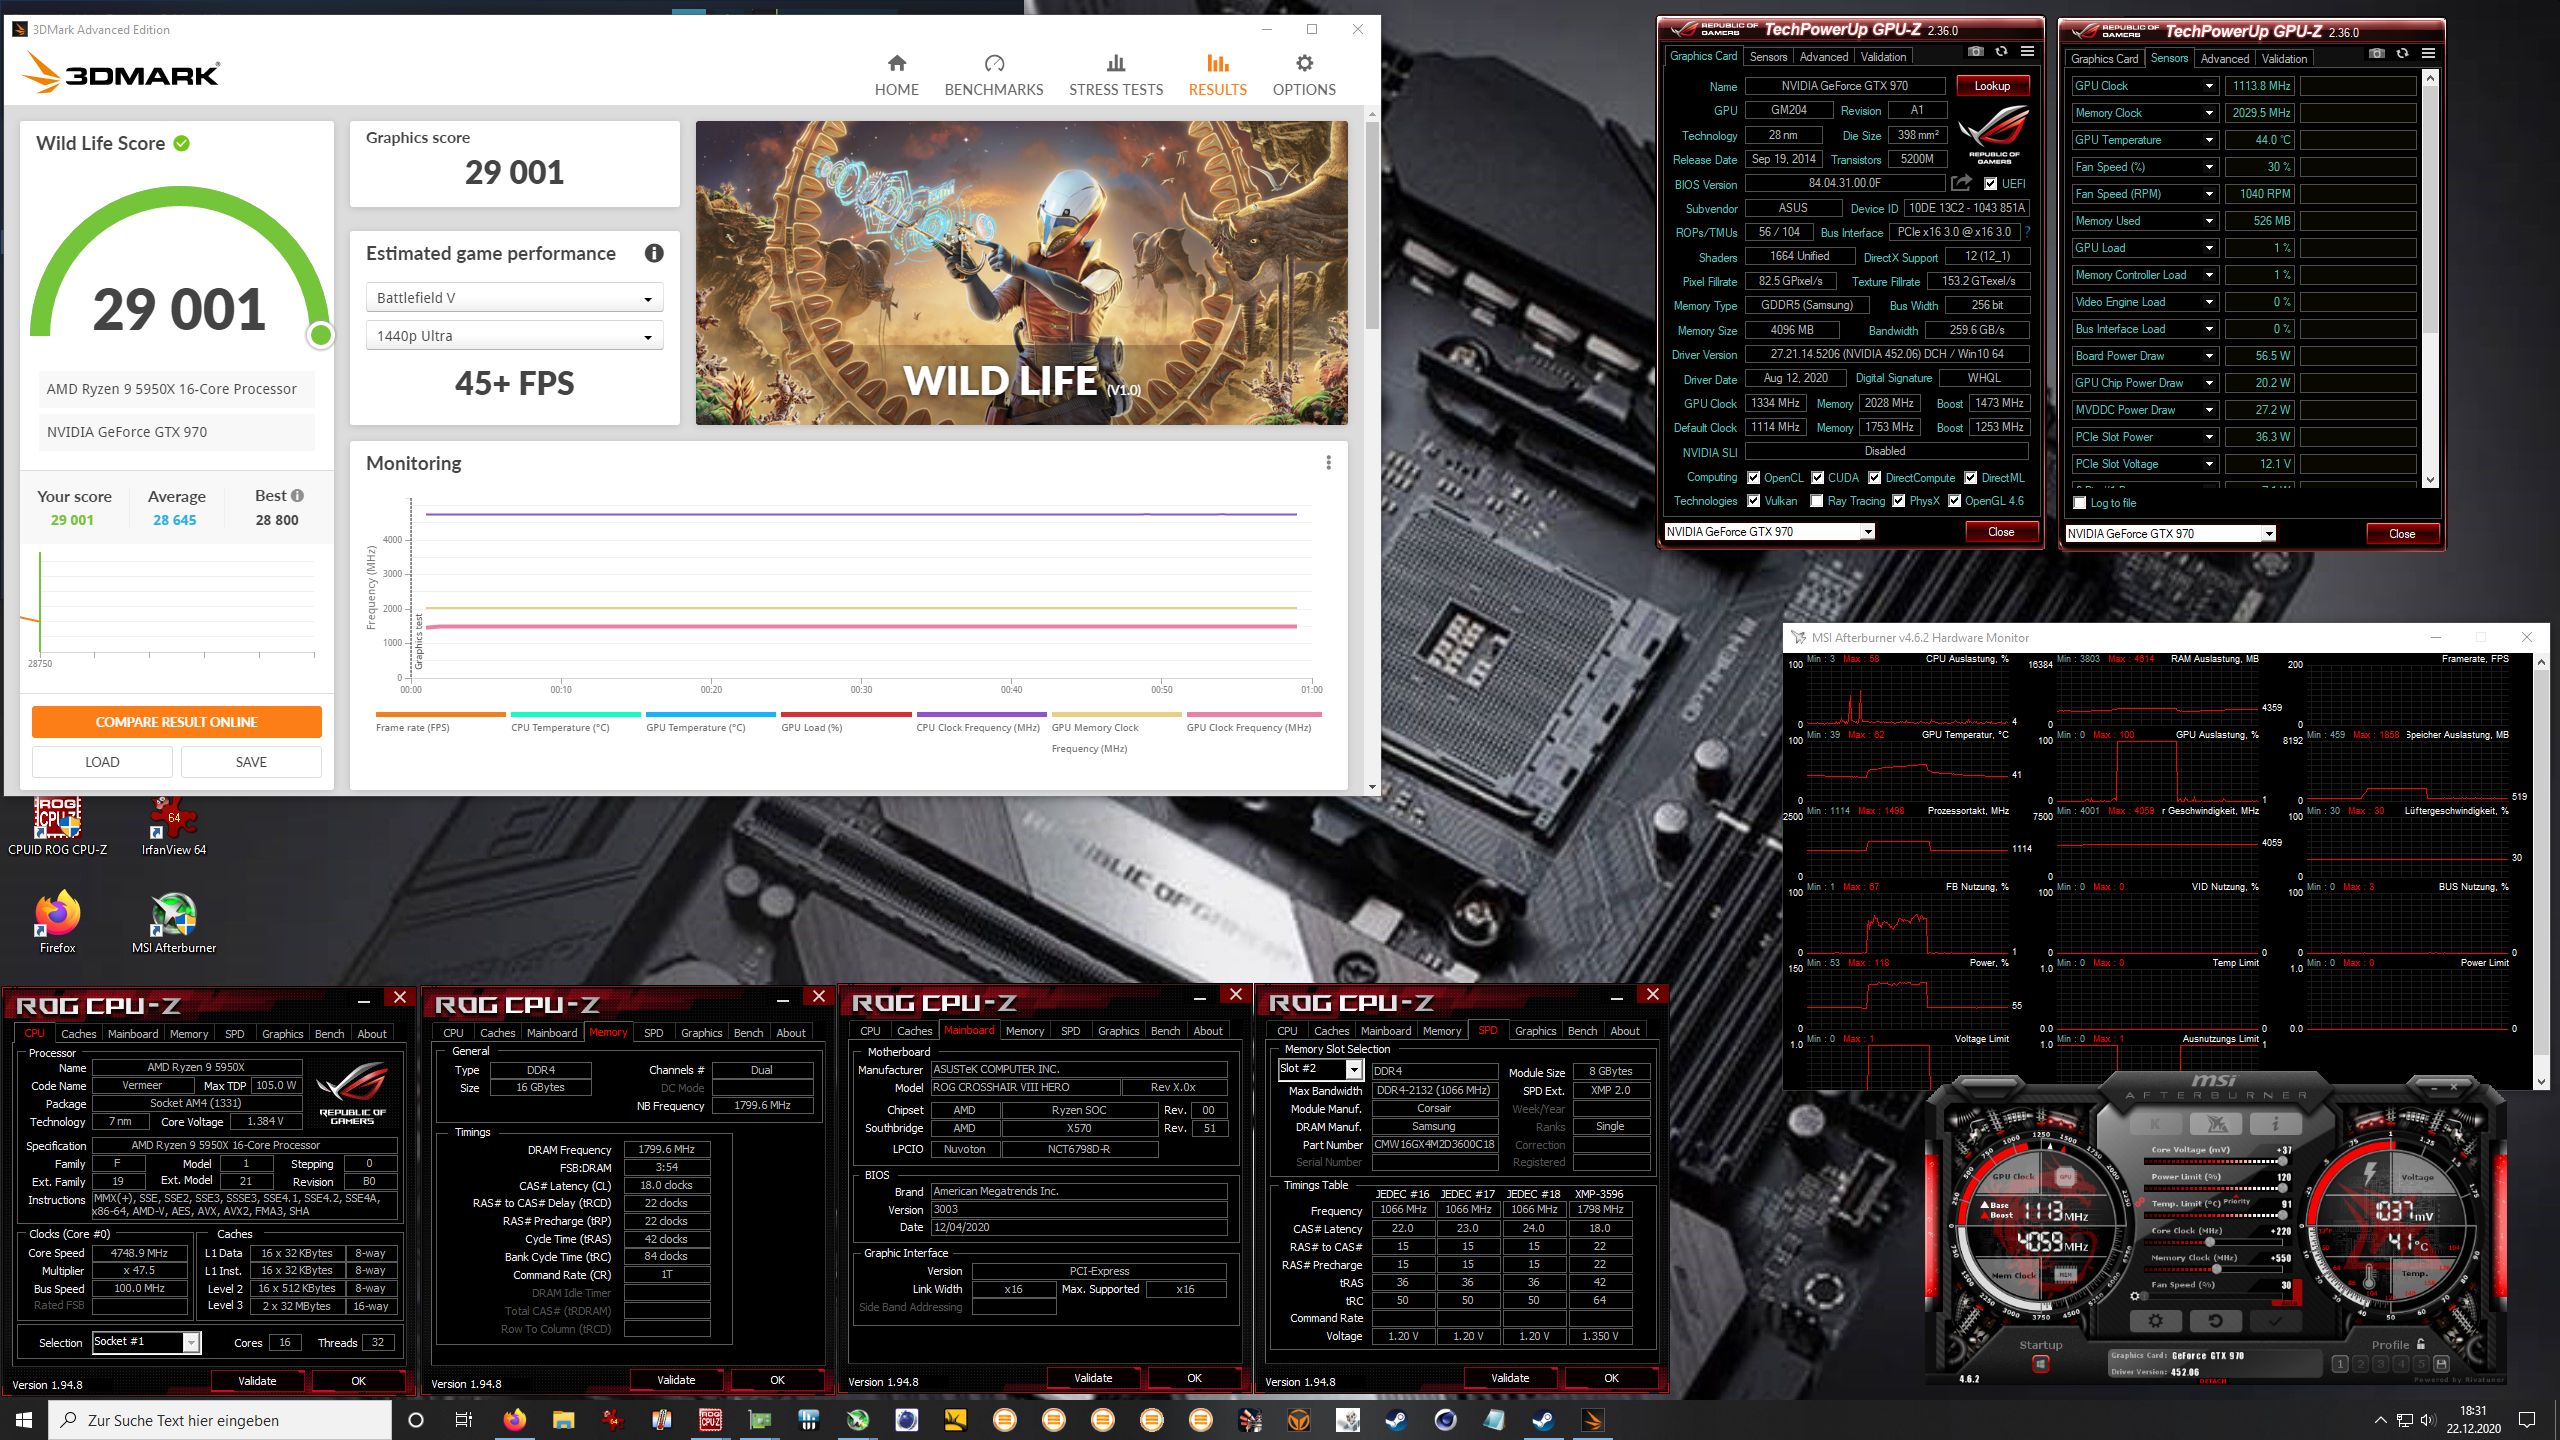Launch Firefox desktop shortcut
Image resolution: width=2560 pixels, height=1440 pixels.
tap(57, 922)
